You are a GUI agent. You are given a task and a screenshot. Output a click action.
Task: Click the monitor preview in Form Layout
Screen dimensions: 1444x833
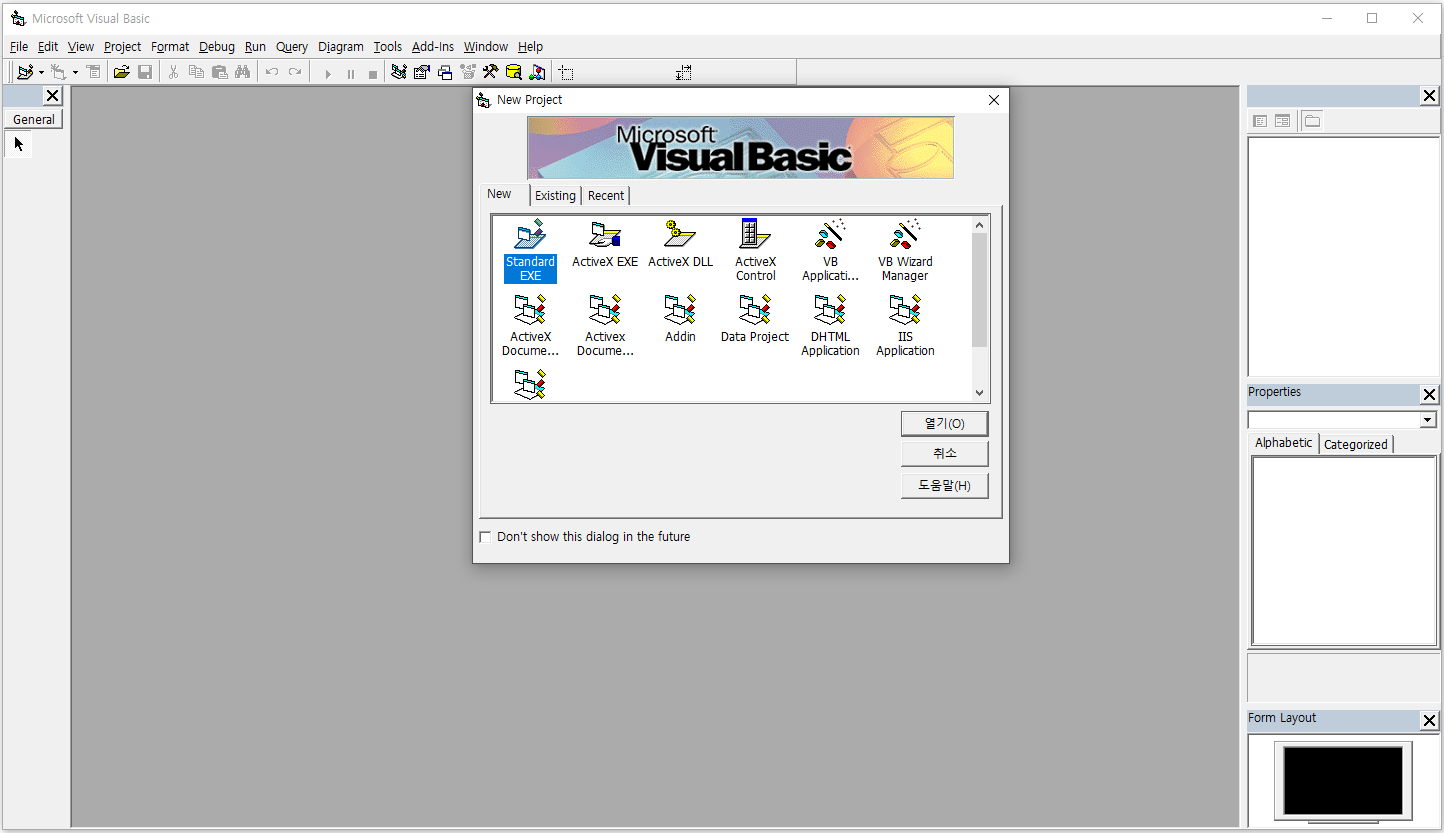click(x=1343, y=781)
